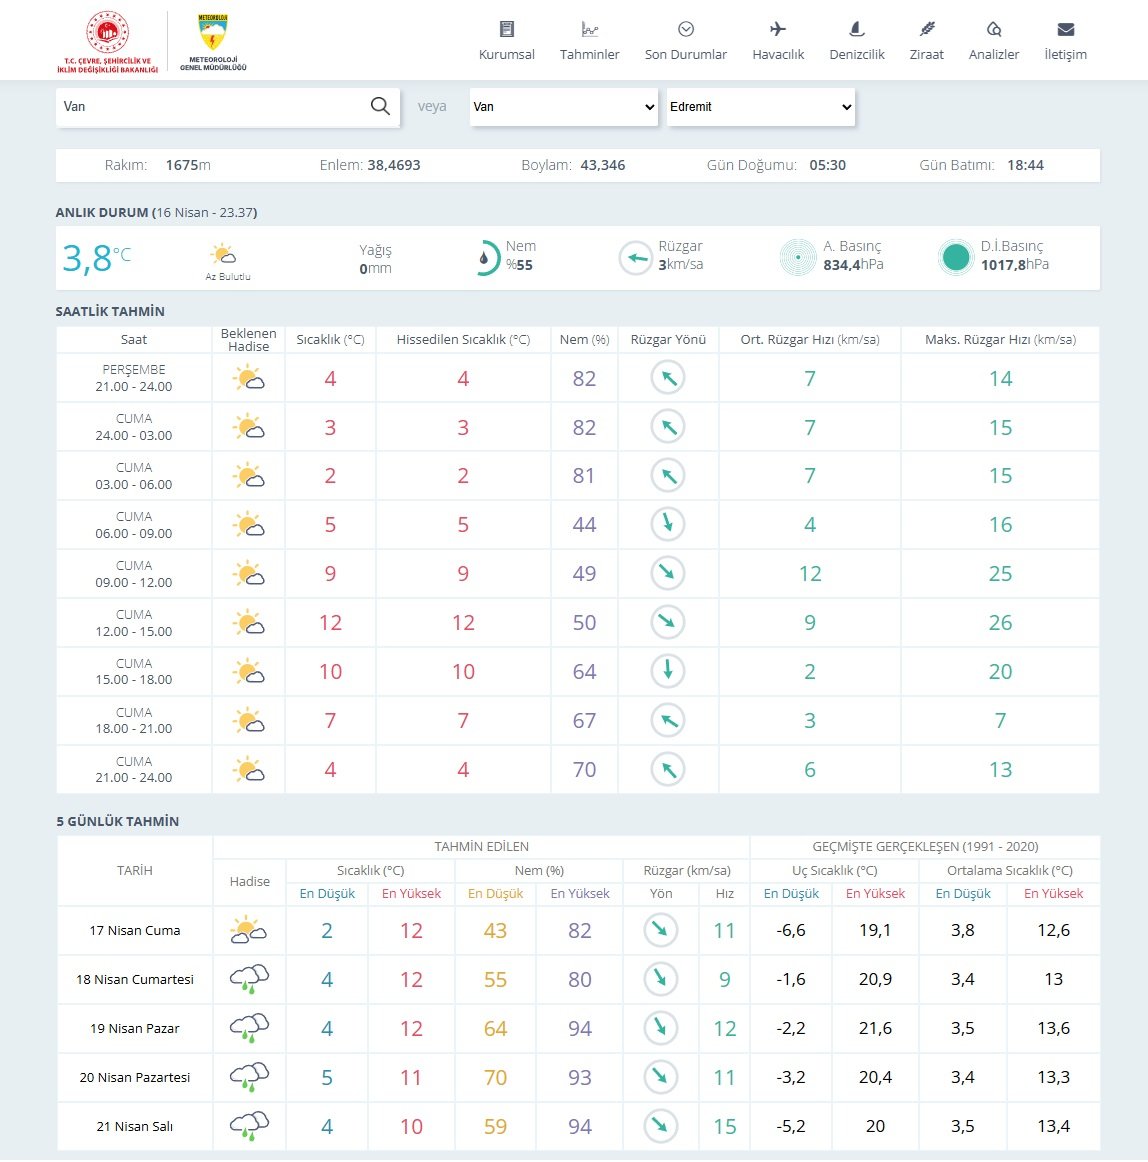This screenshot has width=1148, height=1162.
Task: Click the Ziraat wheat icon
Action: tap(927, 29)
